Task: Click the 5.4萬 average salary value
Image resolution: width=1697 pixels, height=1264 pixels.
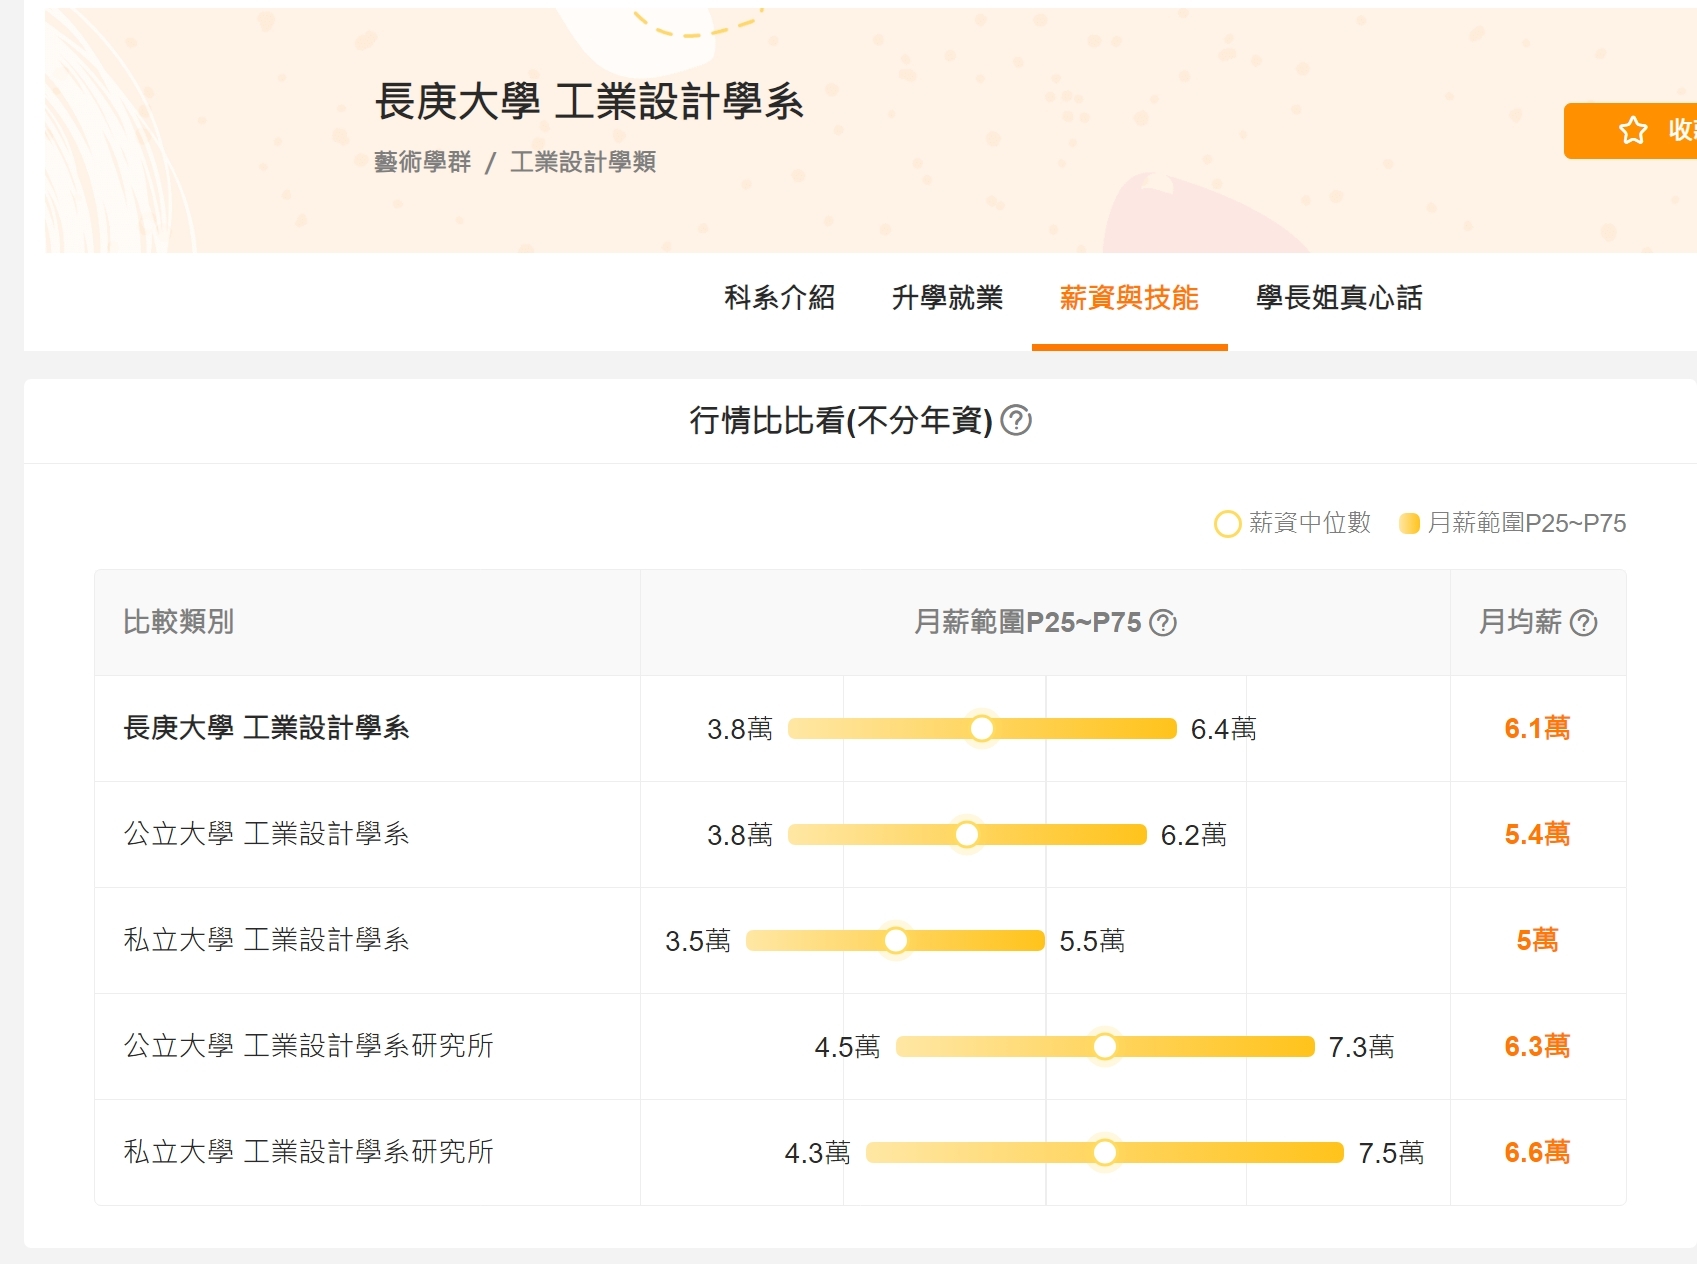Action: [x=1537, y=834]
